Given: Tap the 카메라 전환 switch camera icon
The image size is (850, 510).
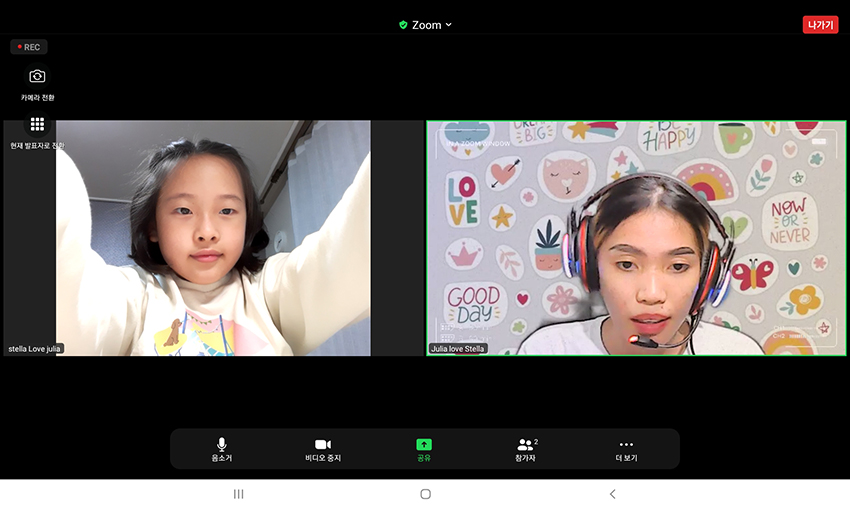Looking at the screenshot, I should (x=37, y=77).
